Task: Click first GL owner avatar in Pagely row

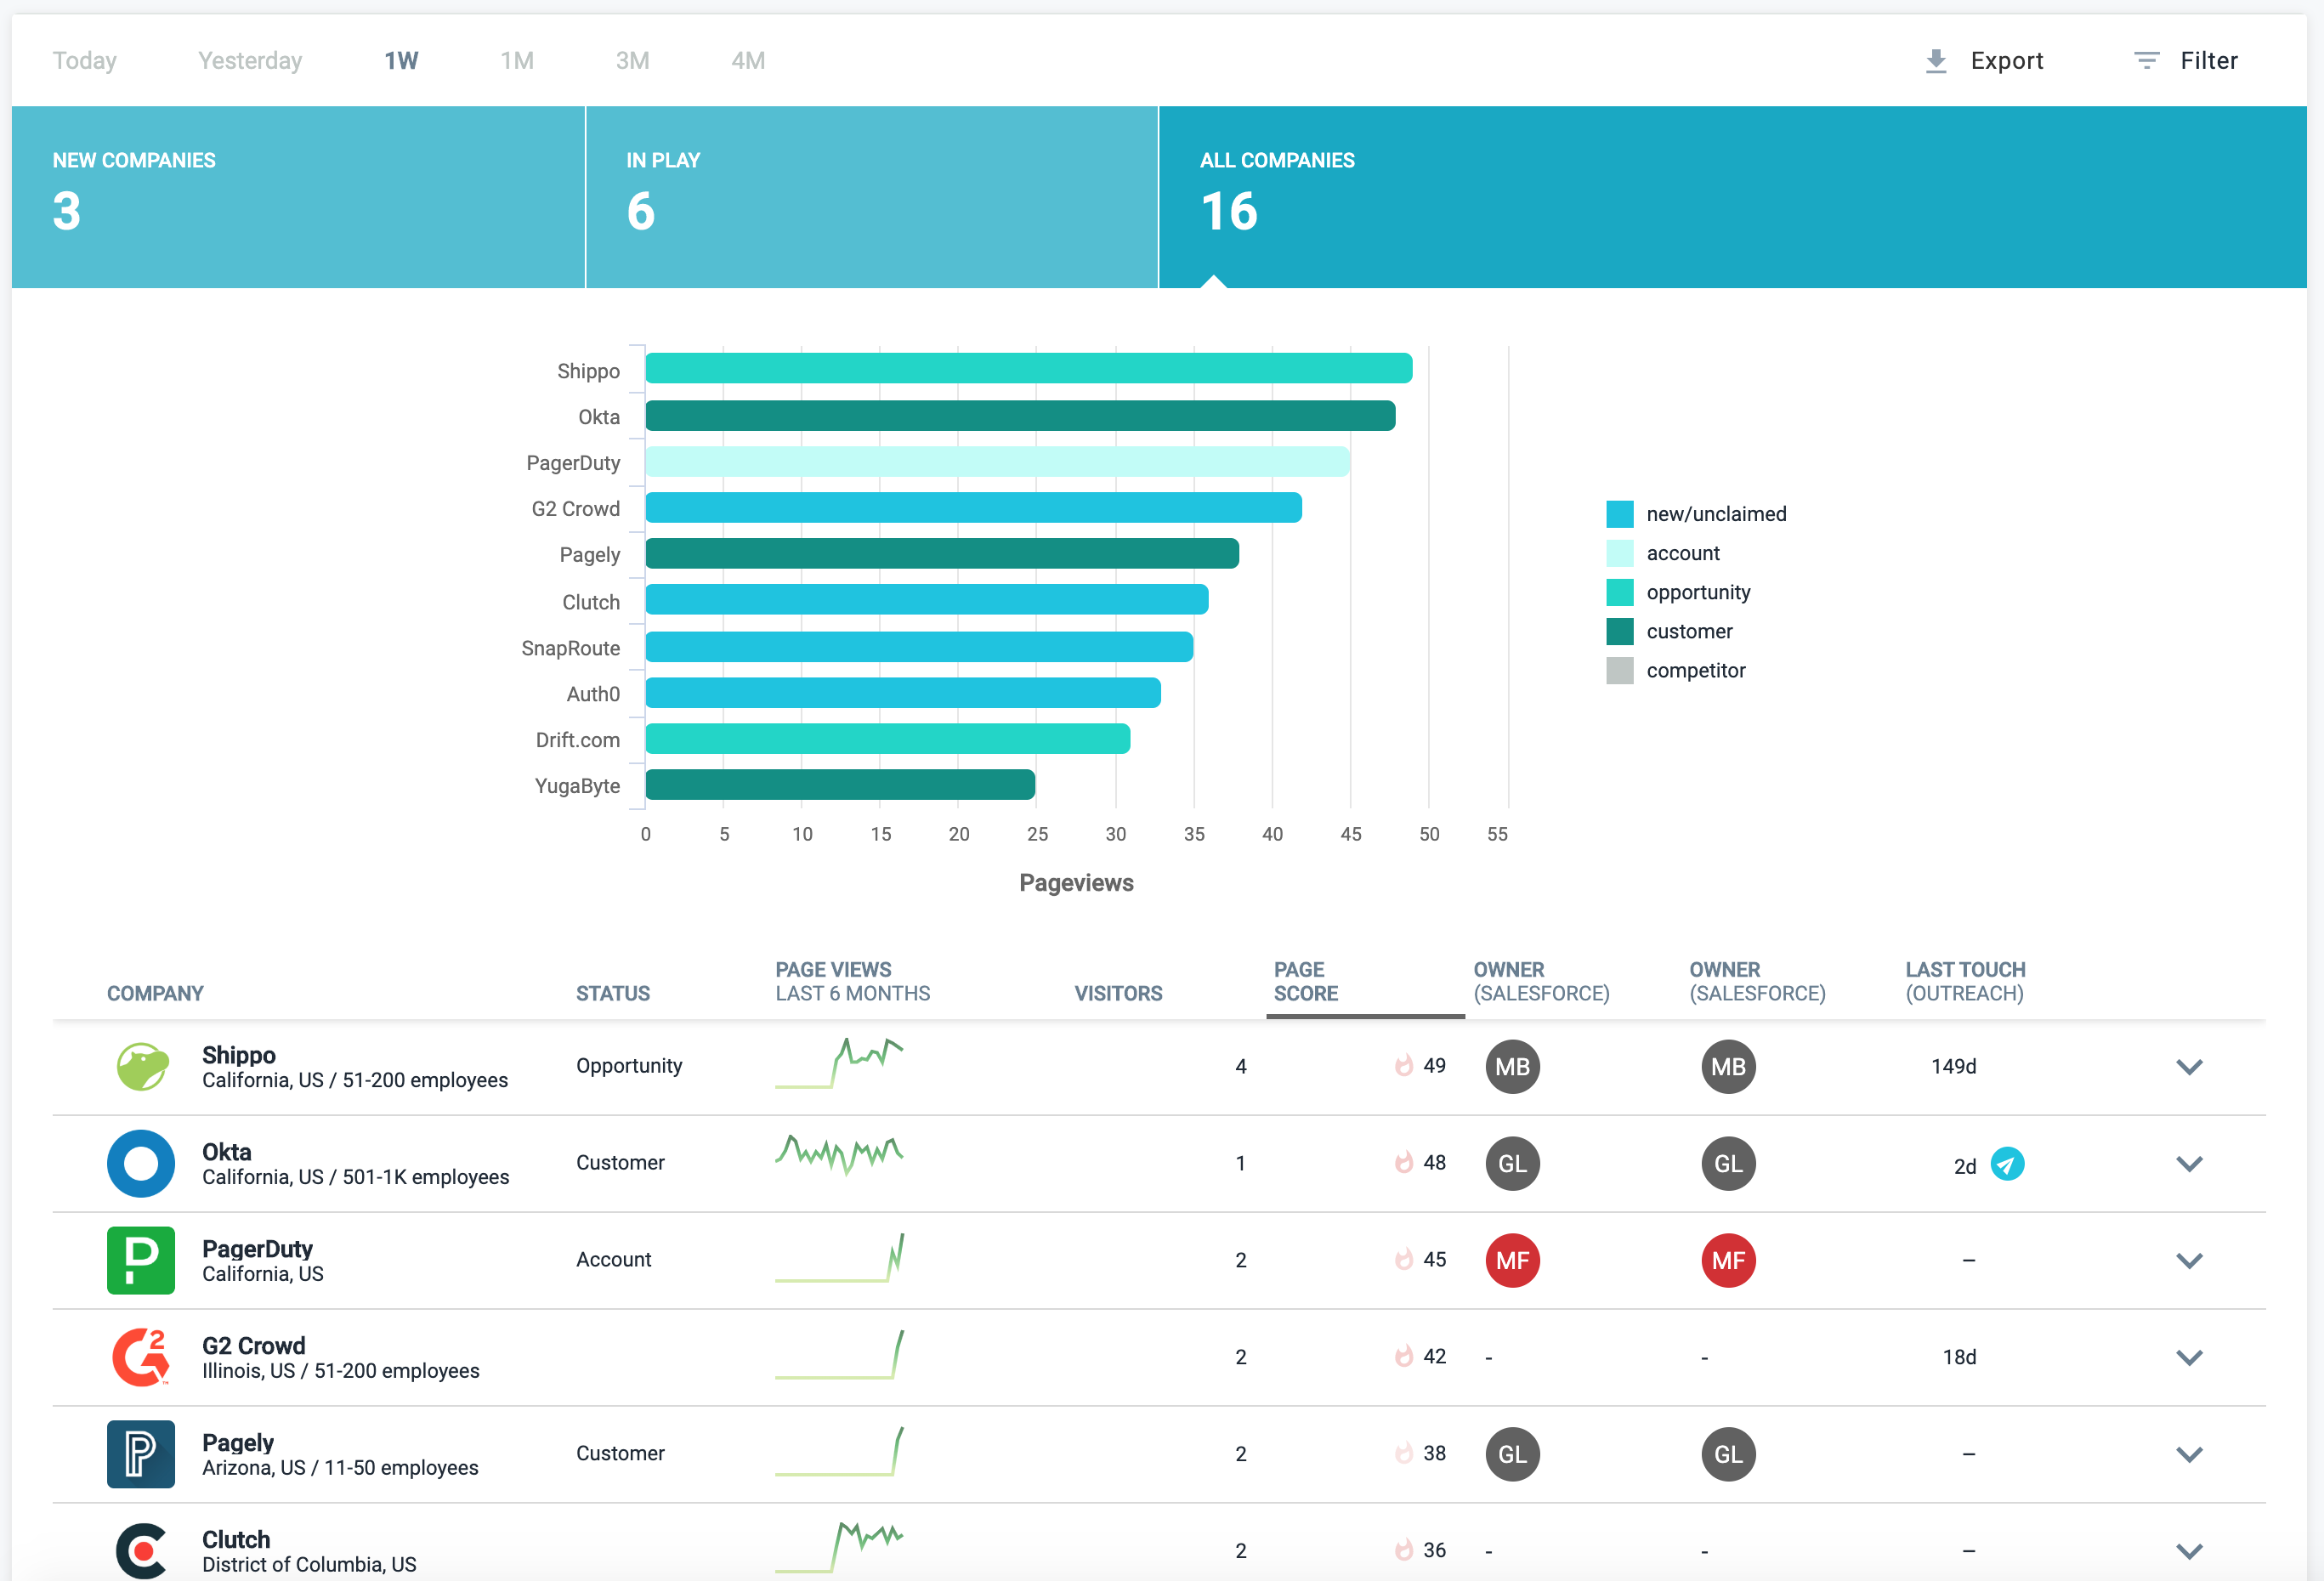Action: point(1512,1454)
